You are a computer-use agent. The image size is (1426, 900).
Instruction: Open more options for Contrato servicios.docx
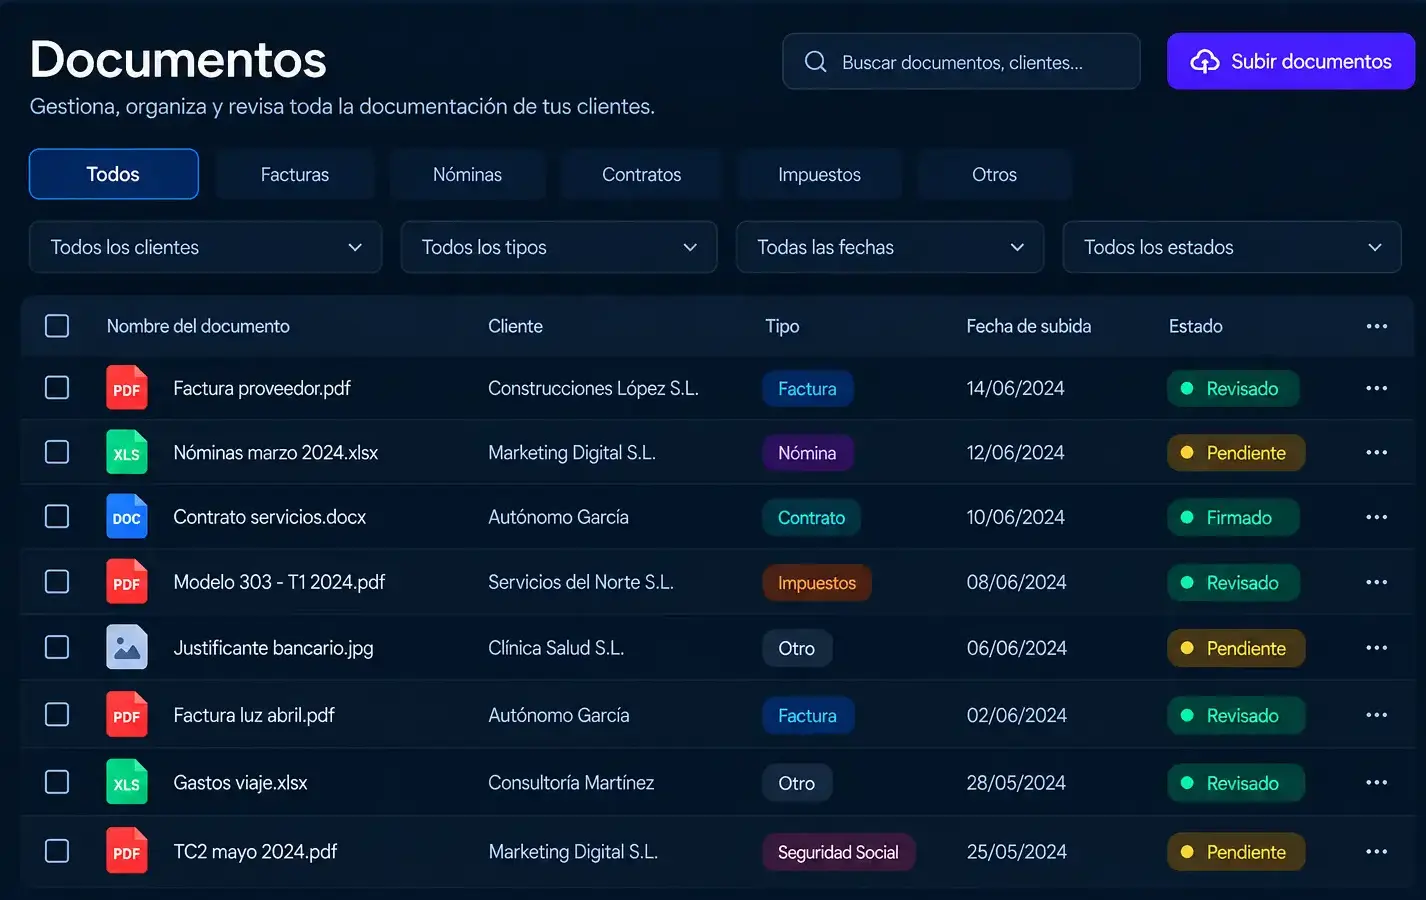[x=1377, y=517]
